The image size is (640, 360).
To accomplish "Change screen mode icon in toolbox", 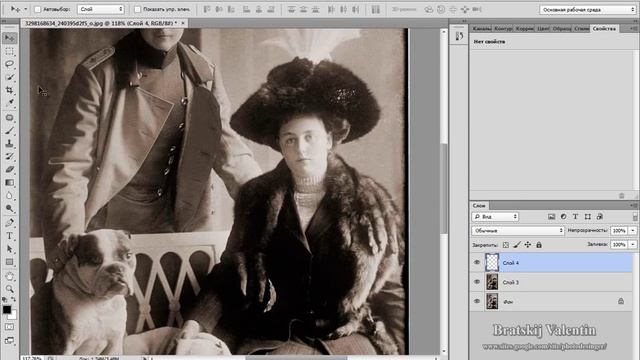I will pyautogui.click(x=9, y=340).
